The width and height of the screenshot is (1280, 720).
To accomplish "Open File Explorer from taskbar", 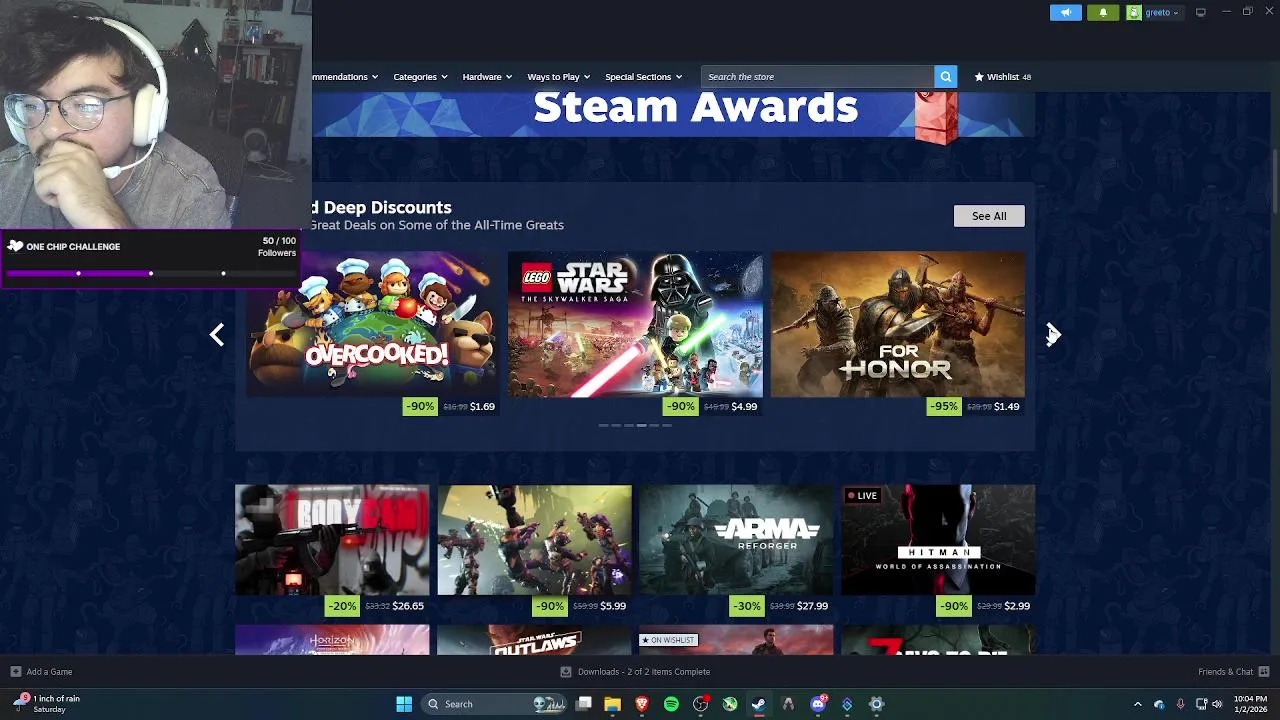I will click(612, 704).
